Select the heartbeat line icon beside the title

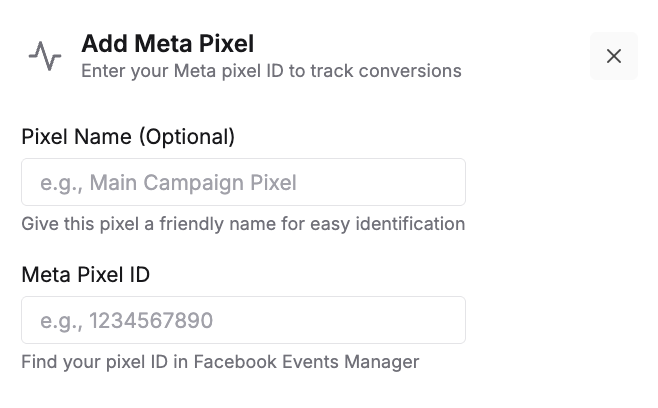coord(45,57)
